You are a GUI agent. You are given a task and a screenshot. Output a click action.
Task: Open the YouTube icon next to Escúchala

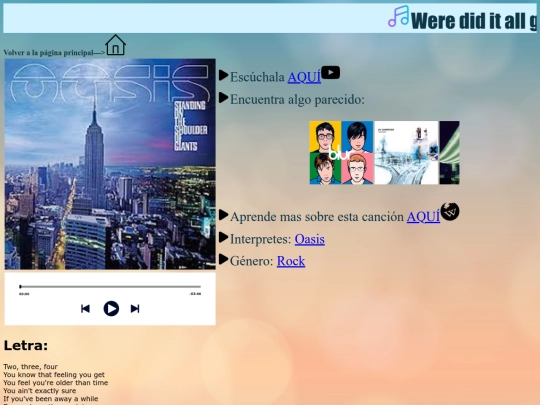pyautogui.click(x=331, y=73)
